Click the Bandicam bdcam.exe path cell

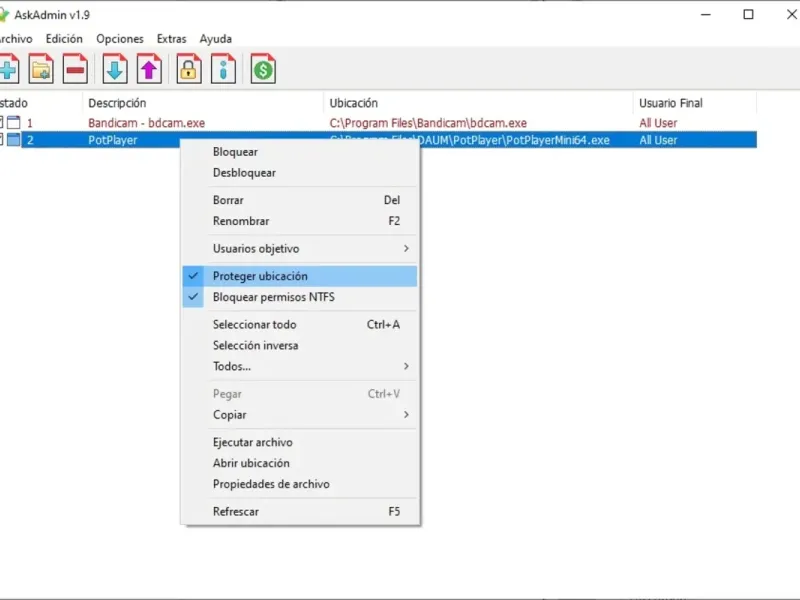coord(428,123)
